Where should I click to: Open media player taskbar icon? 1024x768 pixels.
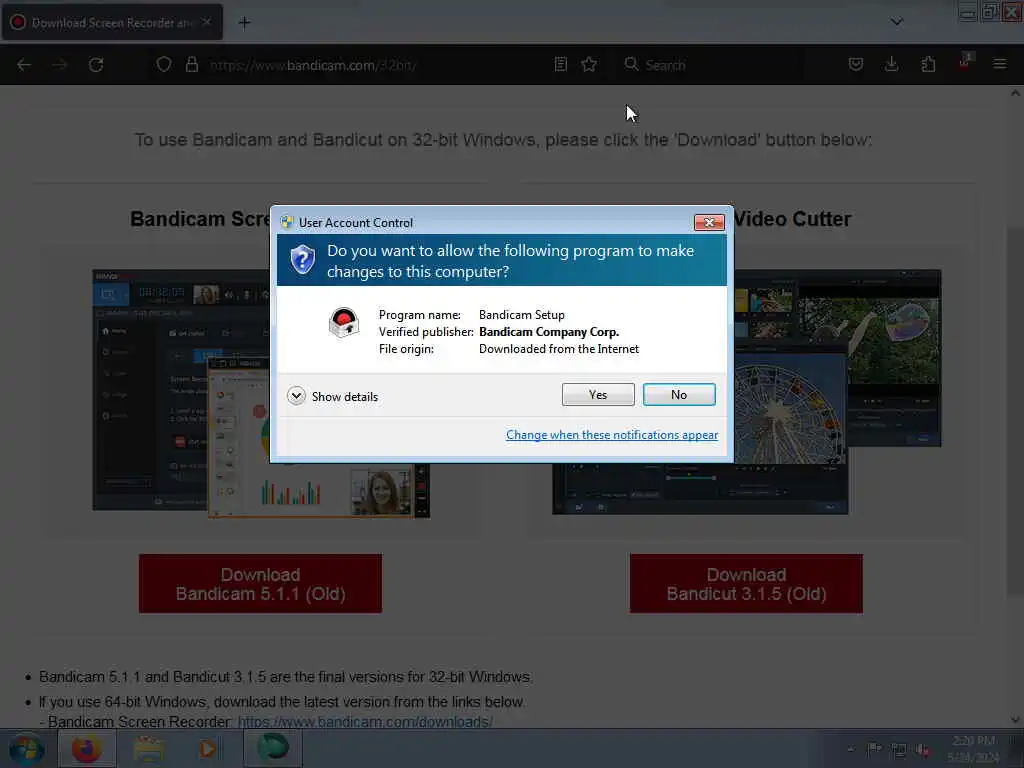point(208,748)
